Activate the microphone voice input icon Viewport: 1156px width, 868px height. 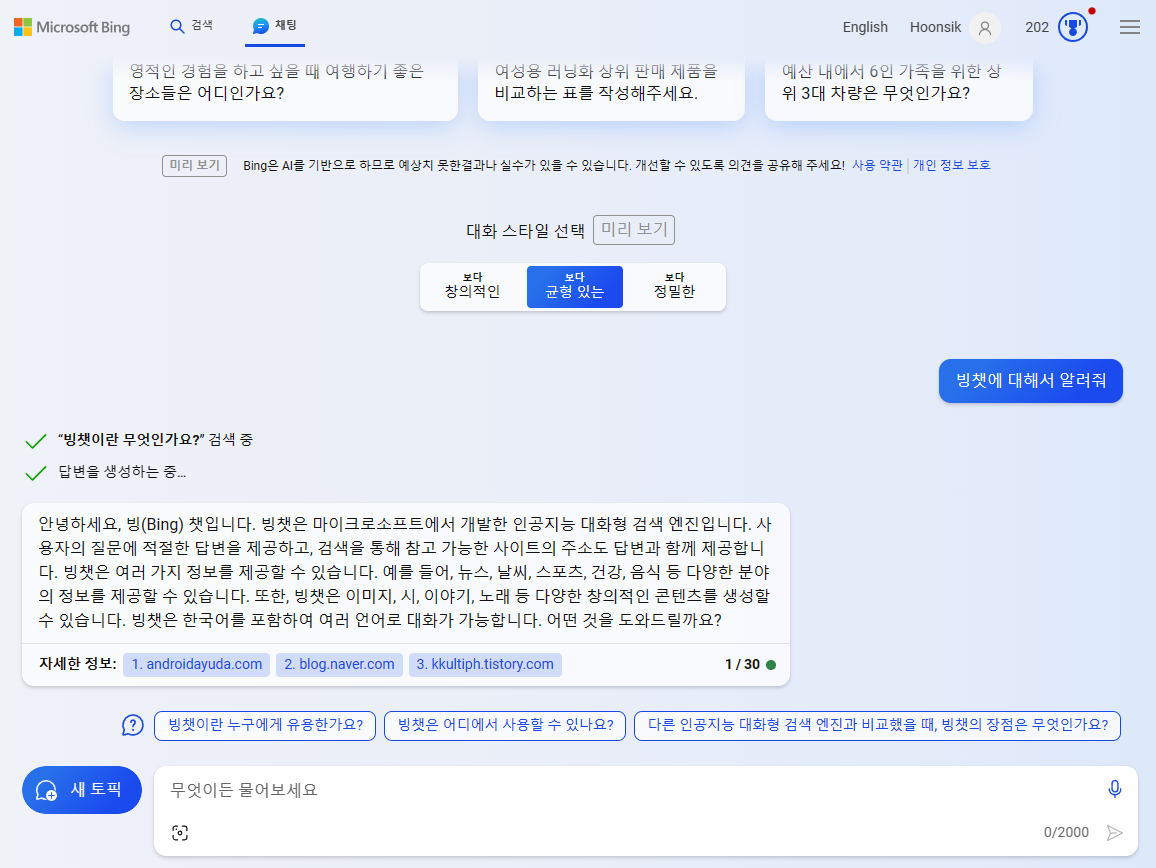click(x=1114, y=789)
